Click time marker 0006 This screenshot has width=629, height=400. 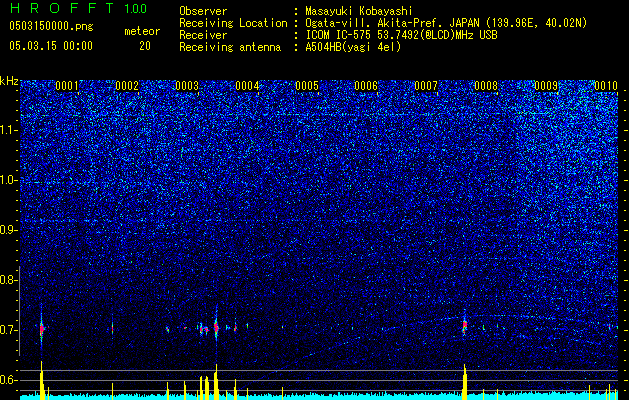[366, 86]
